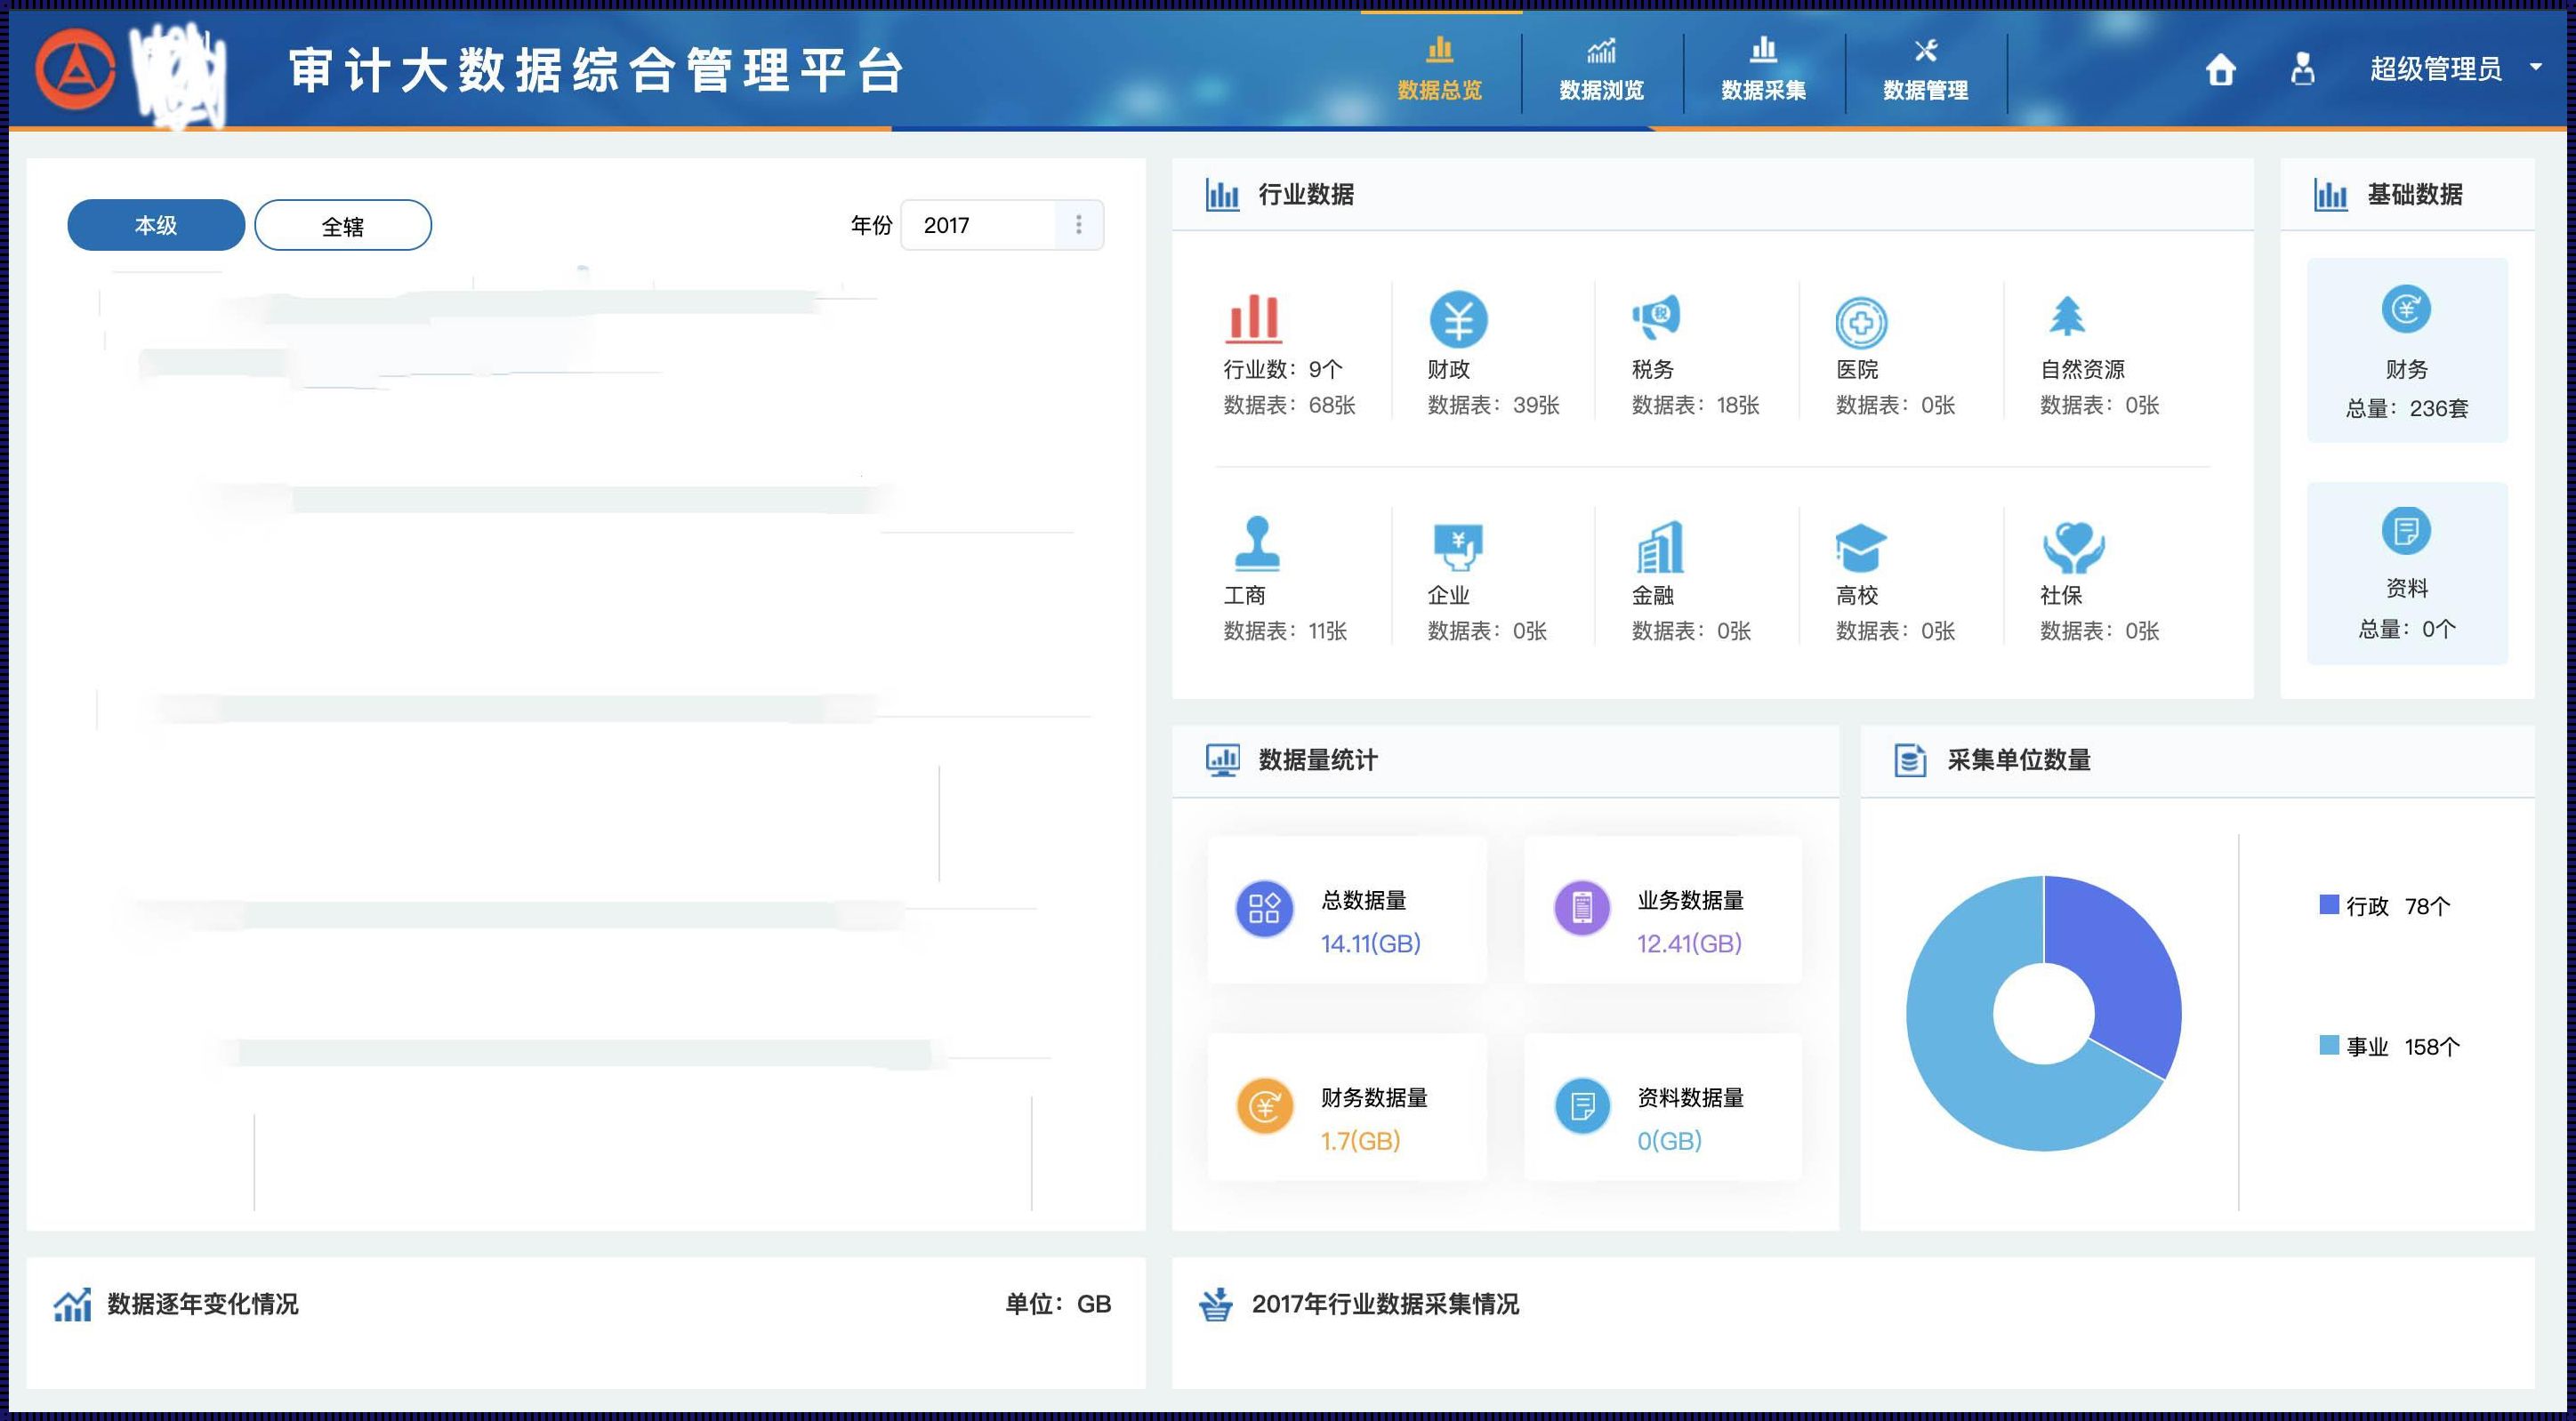Click the 行业数据 panel header icon
The width and height of the screenshot is (2576, 1421).
click(1222, 194)
